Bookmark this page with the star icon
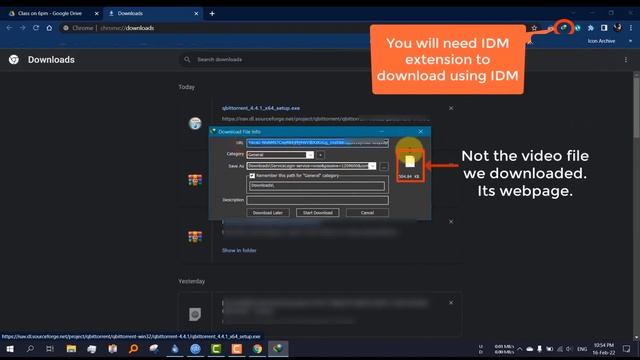 [x=534, y=28]
